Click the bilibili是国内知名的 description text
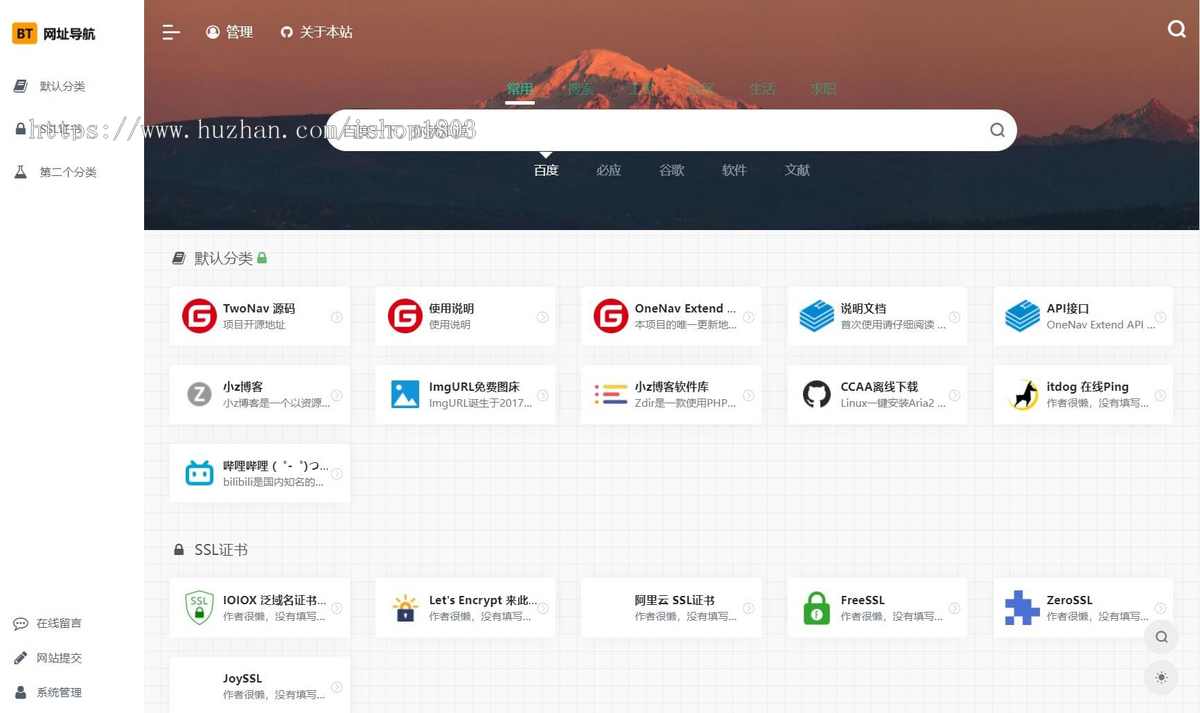 273,481
